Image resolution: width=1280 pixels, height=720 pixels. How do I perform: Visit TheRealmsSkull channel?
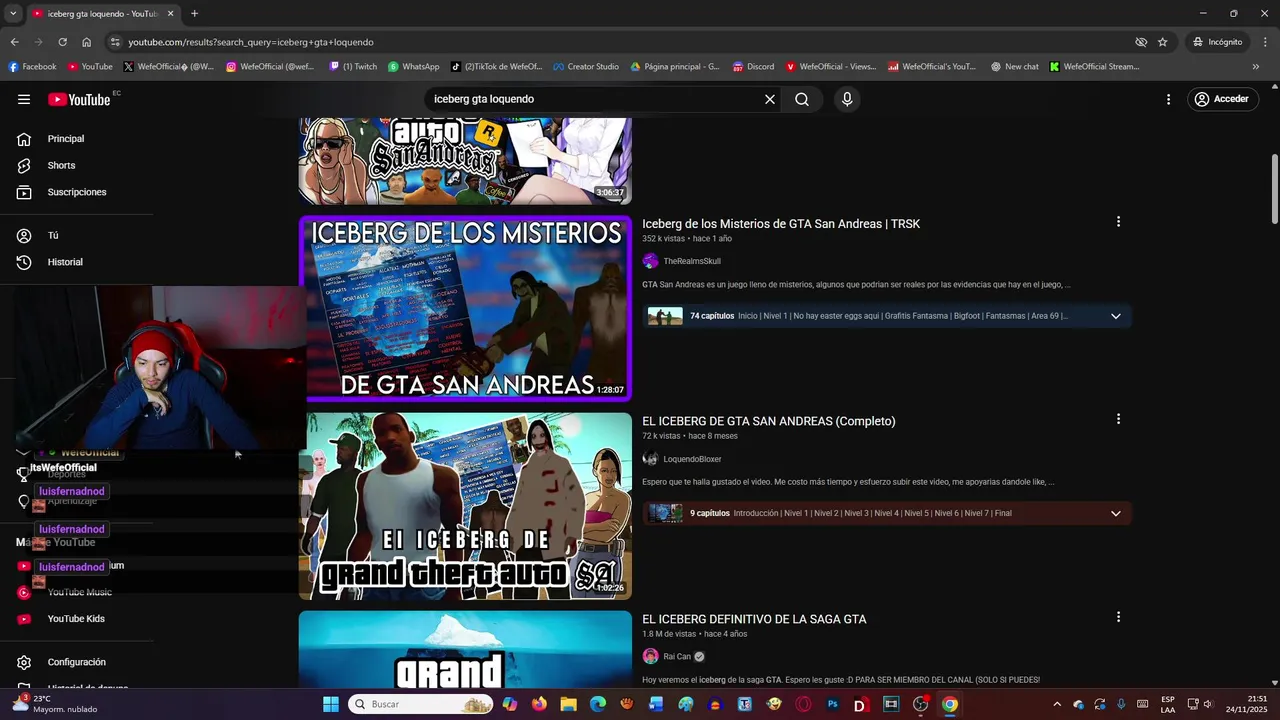(x=692, y=261)
